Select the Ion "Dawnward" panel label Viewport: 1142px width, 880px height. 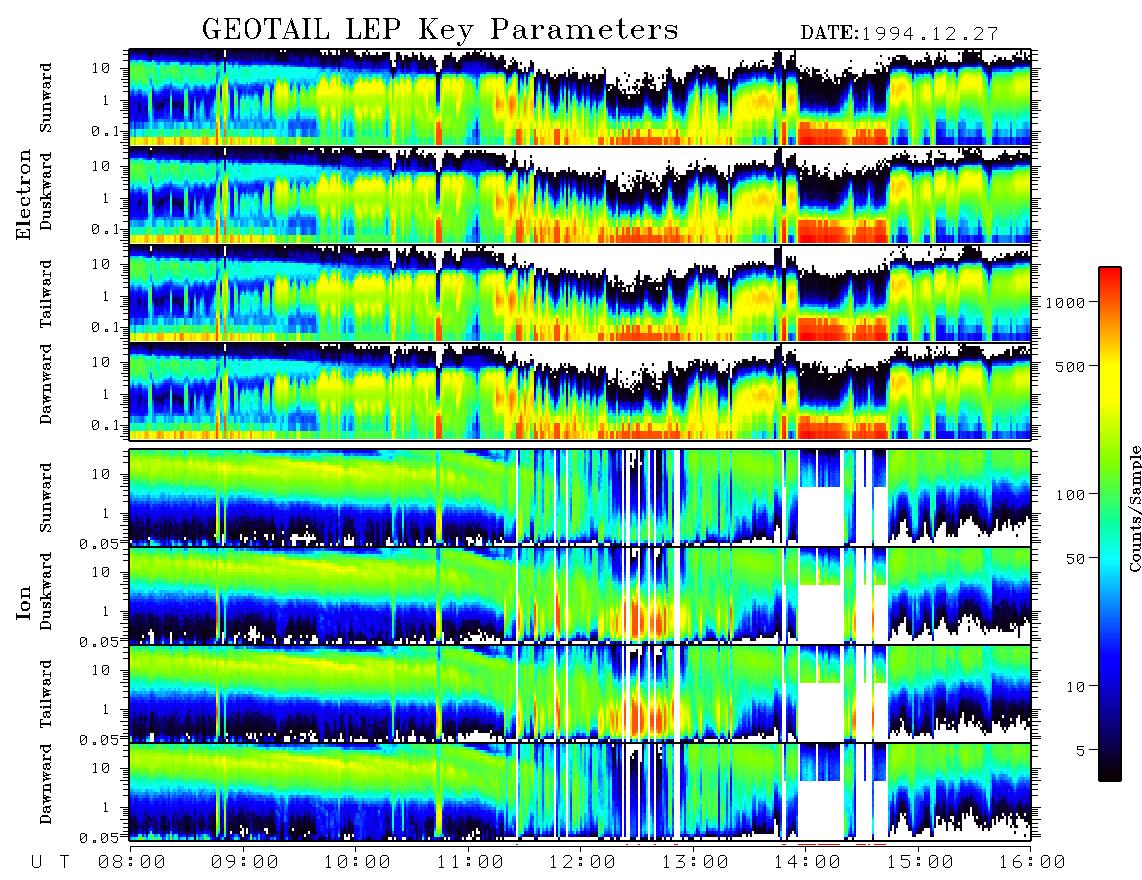pos(46,784)
